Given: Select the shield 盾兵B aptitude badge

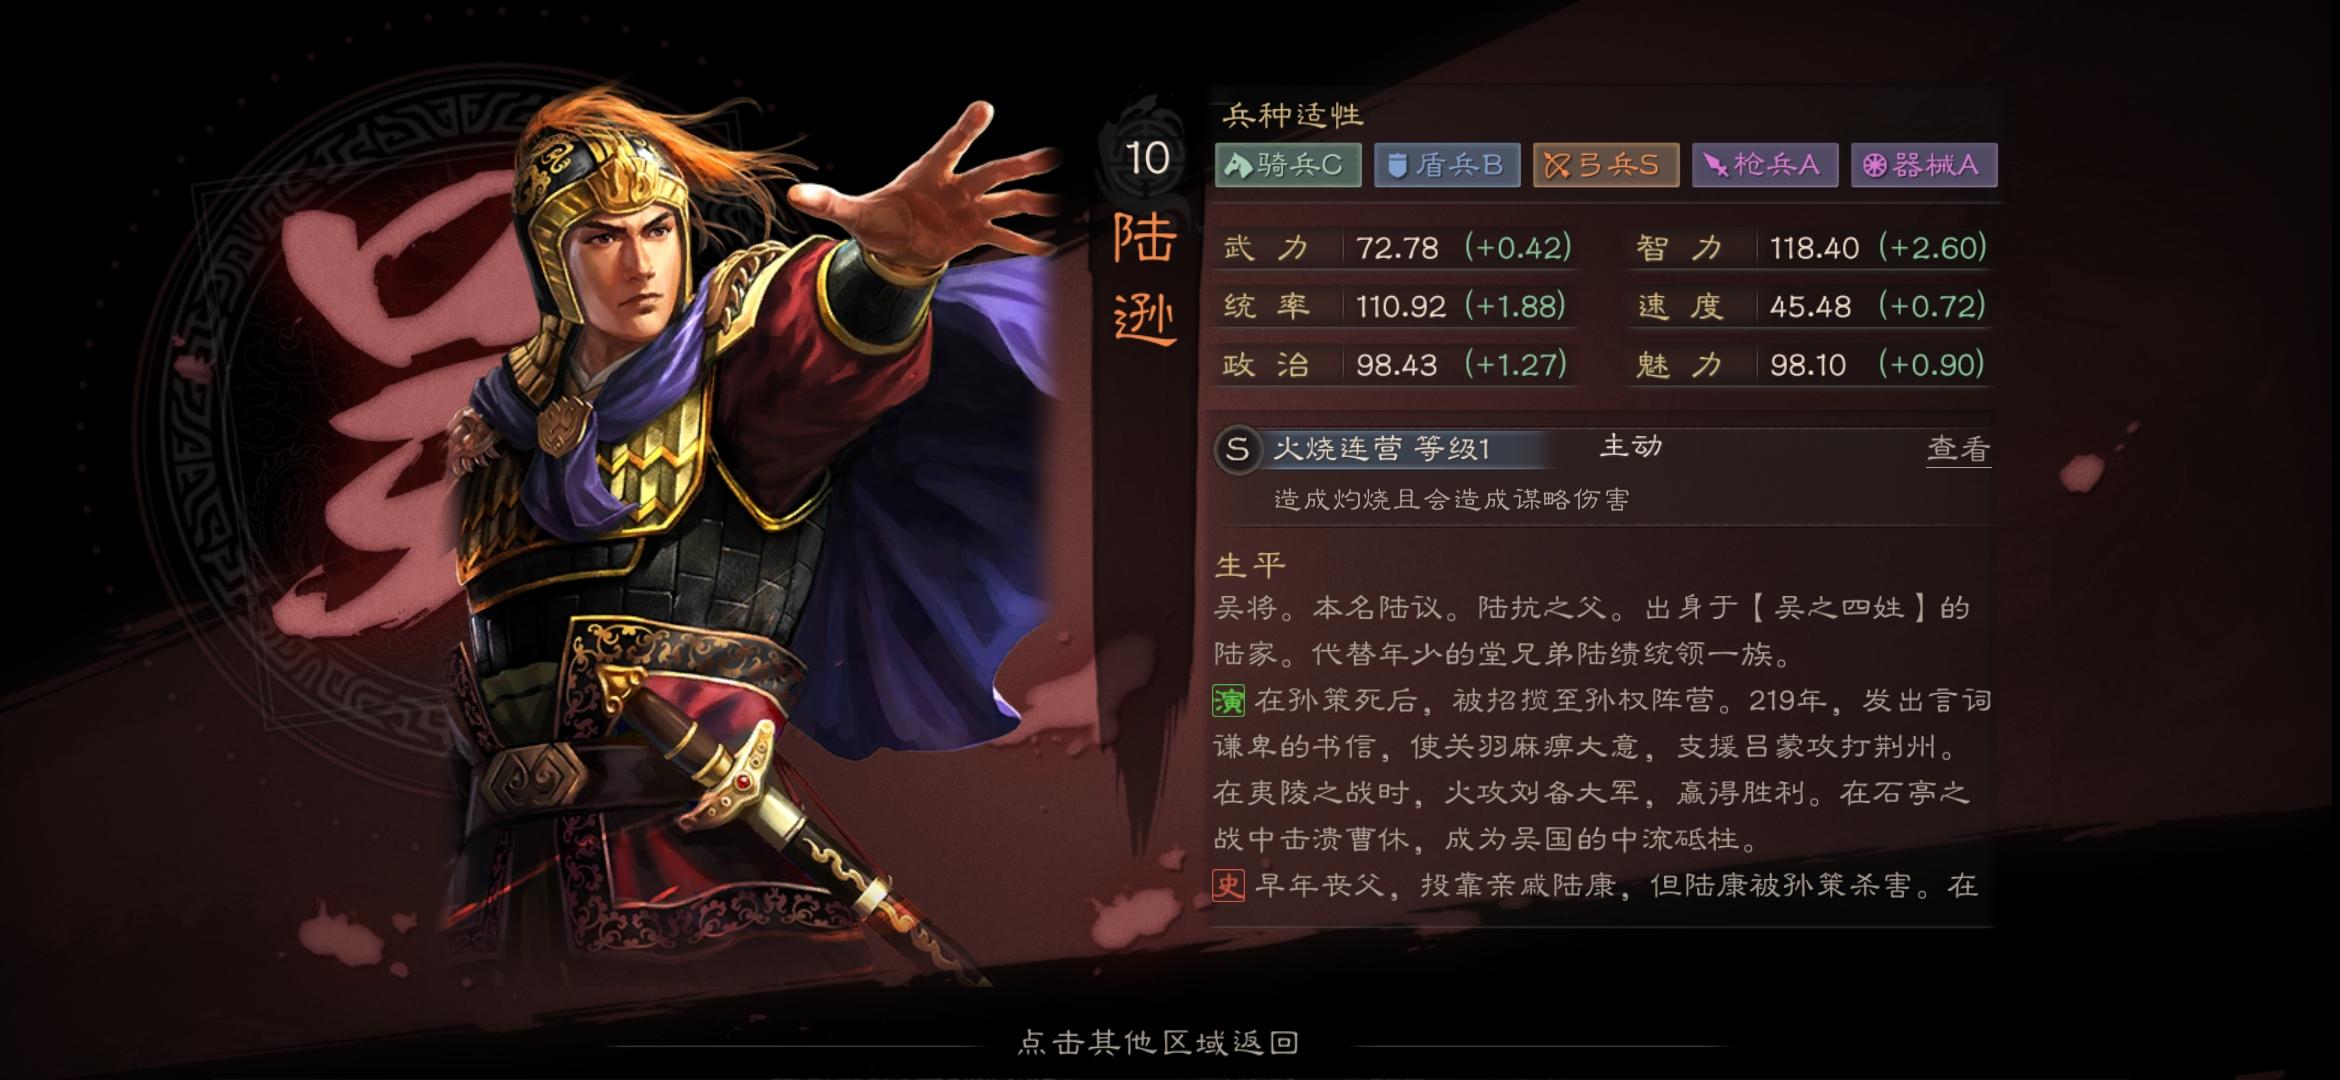Looking at the screenshot, I should pos(1447,165).
